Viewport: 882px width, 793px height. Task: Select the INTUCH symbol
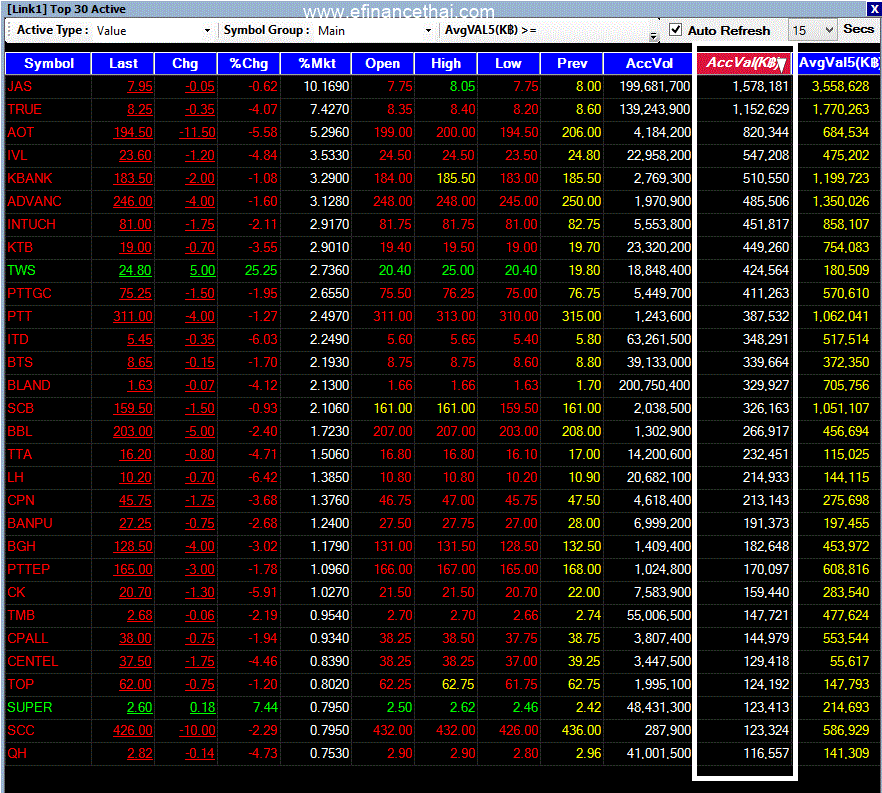pos(32,225)
